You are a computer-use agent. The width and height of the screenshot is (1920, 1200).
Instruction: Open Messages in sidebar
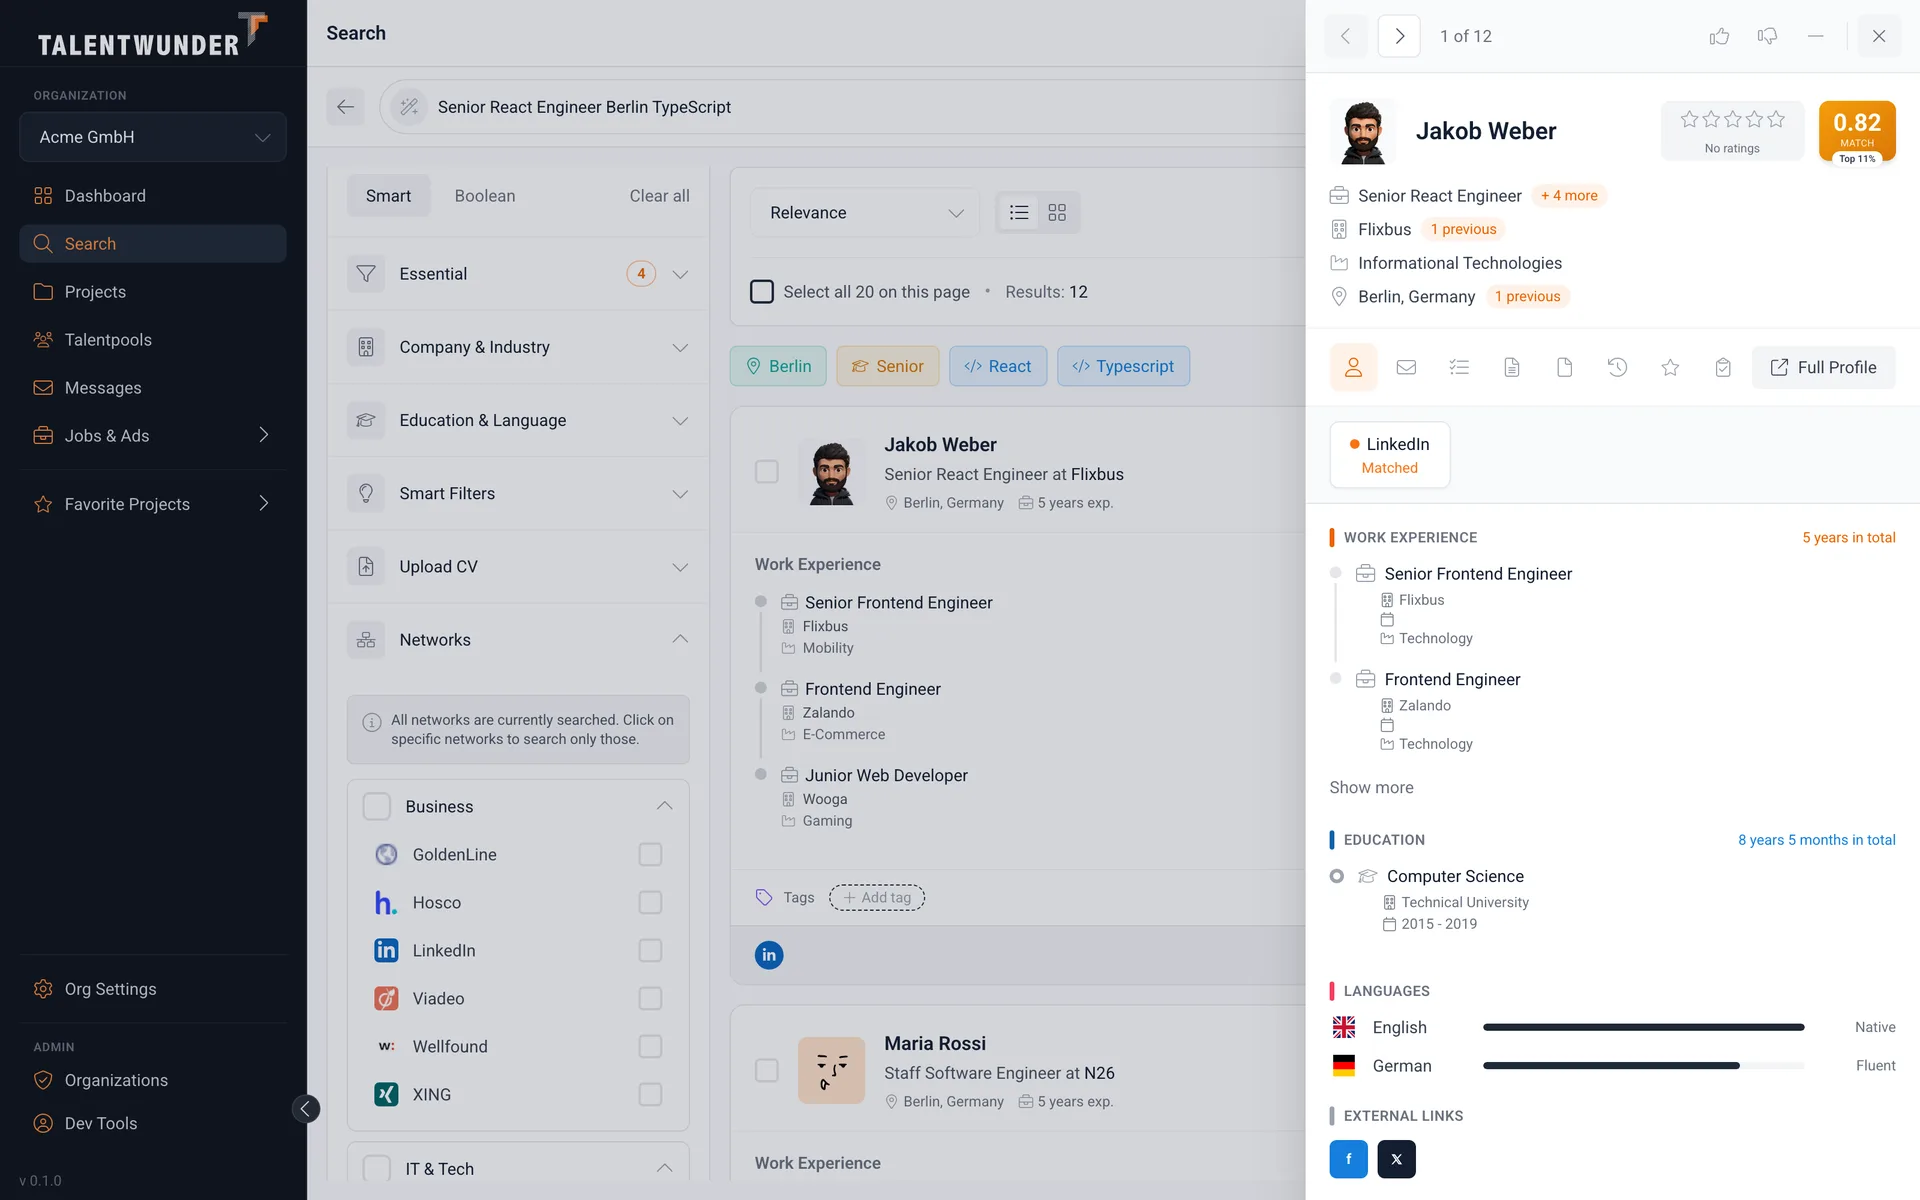point(153,388)
